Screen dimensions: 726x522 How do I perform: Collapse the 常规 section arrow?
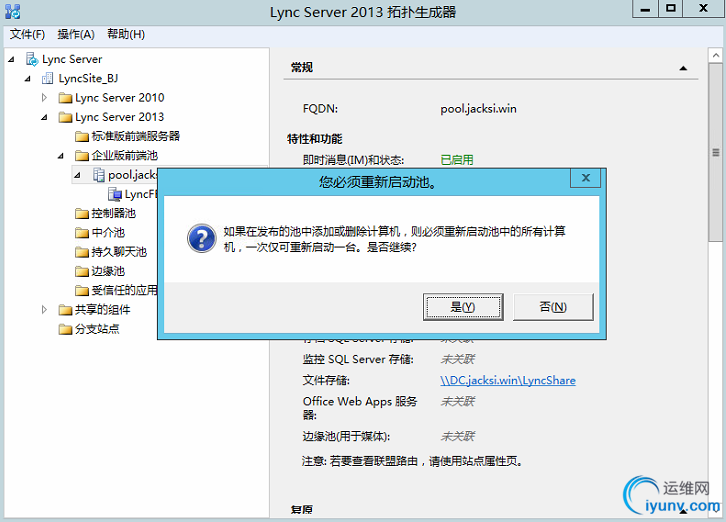pos(683,68)
